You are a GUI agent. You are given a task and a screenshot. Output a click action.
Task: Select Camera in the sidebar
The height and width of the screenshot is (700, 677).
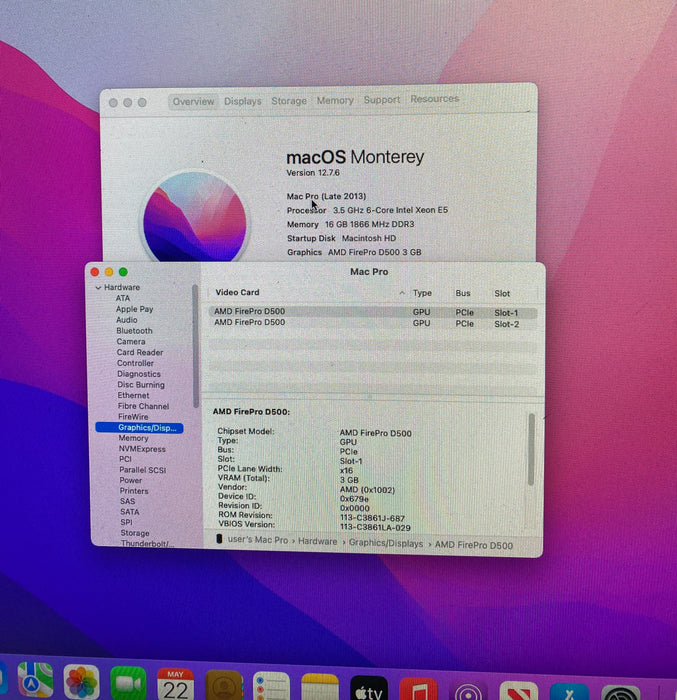[131, 342]
